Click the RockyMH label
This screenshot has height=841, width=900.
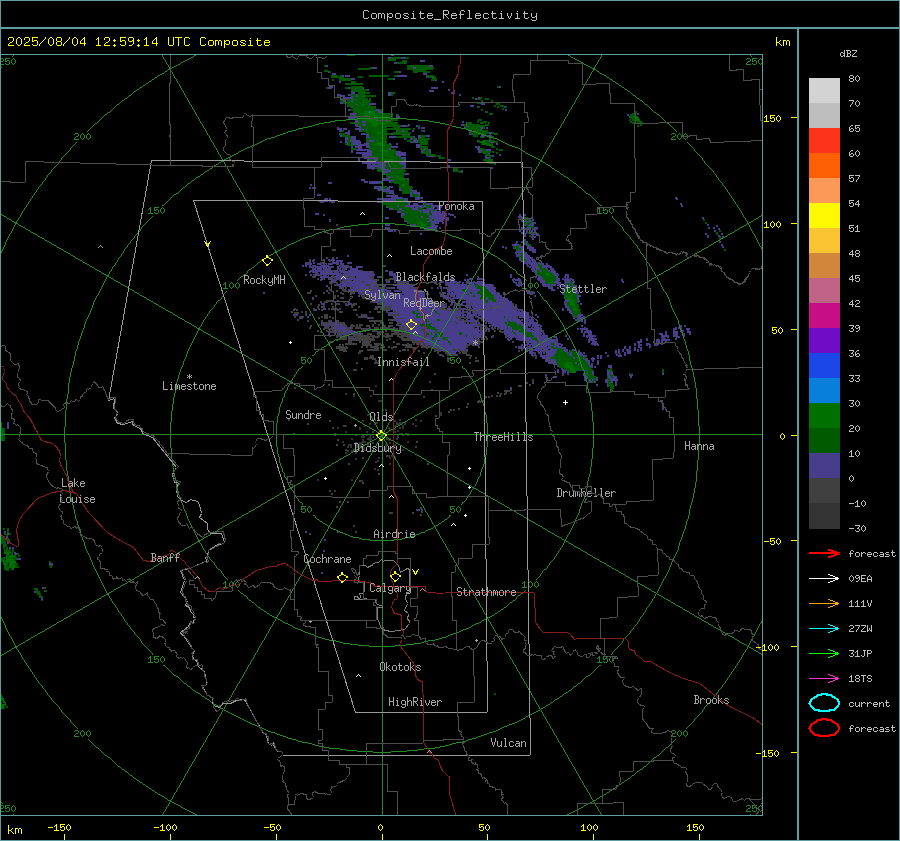click(x=264, y=280)
